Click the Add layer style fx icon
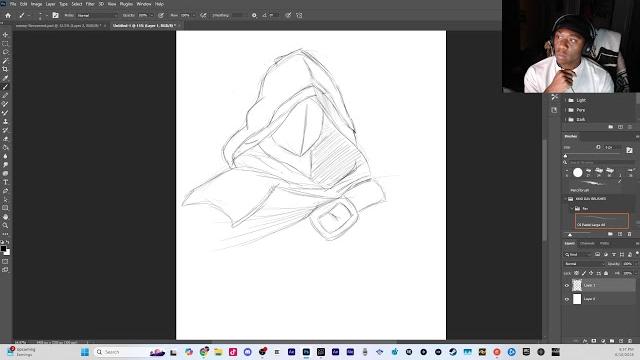The width and height of the screenshot is (640, 360). (x=585, y=340)
